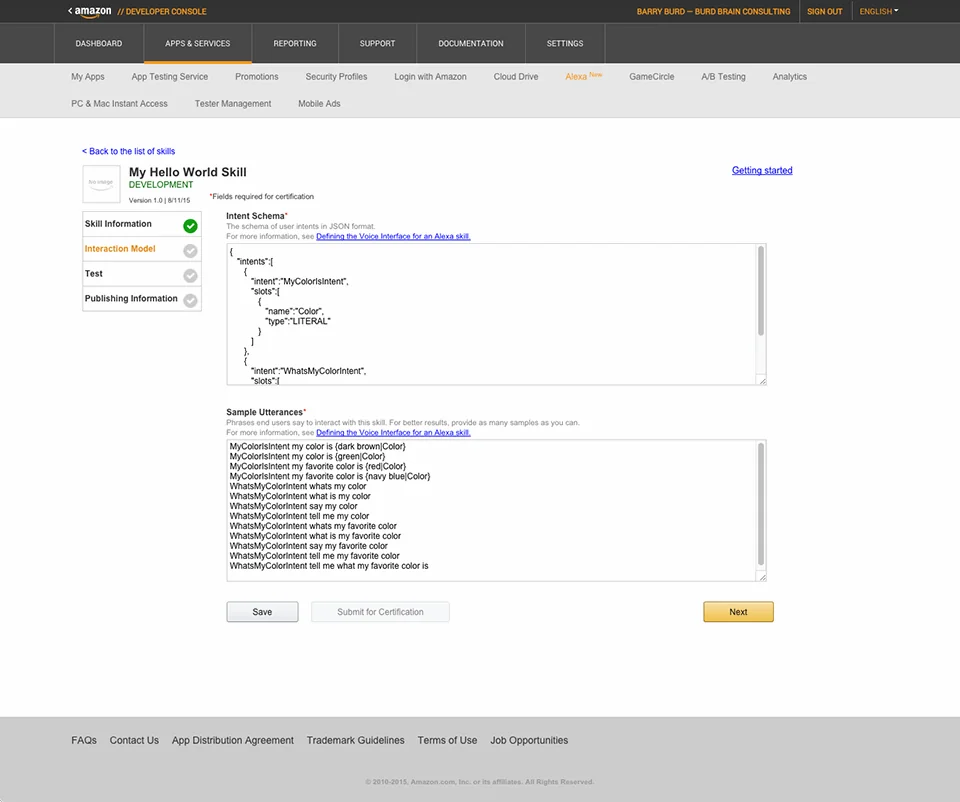Select Interaction Model step
Screen dimensions: 960x802
(142, 249)
